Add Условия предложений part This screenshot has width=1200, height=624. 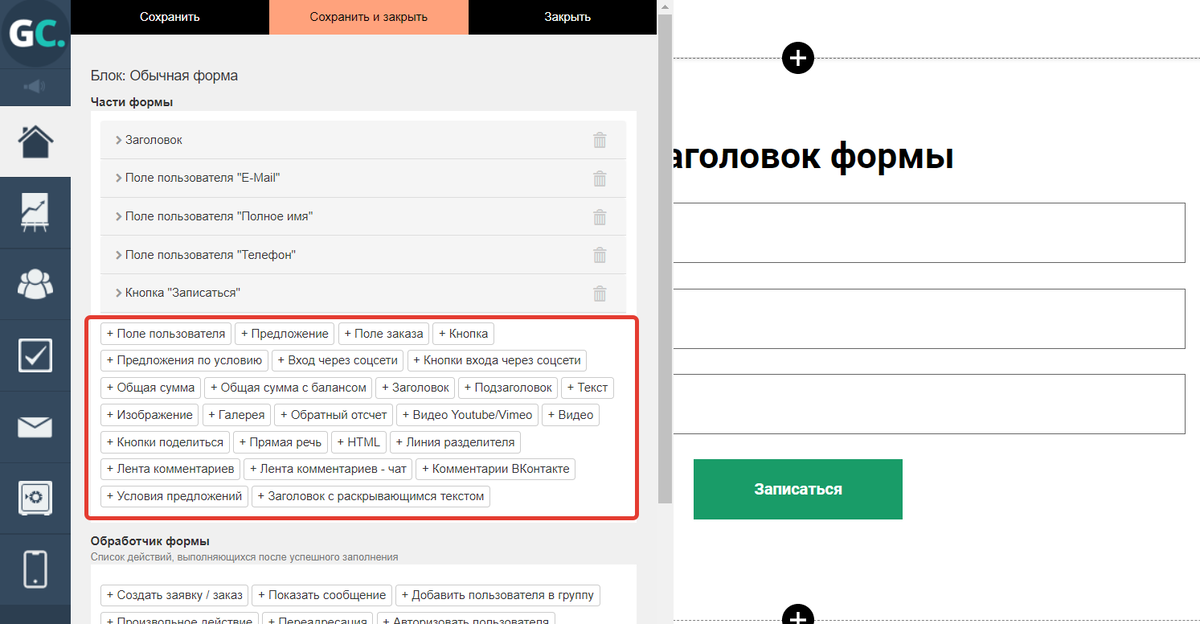click(174, 495)
